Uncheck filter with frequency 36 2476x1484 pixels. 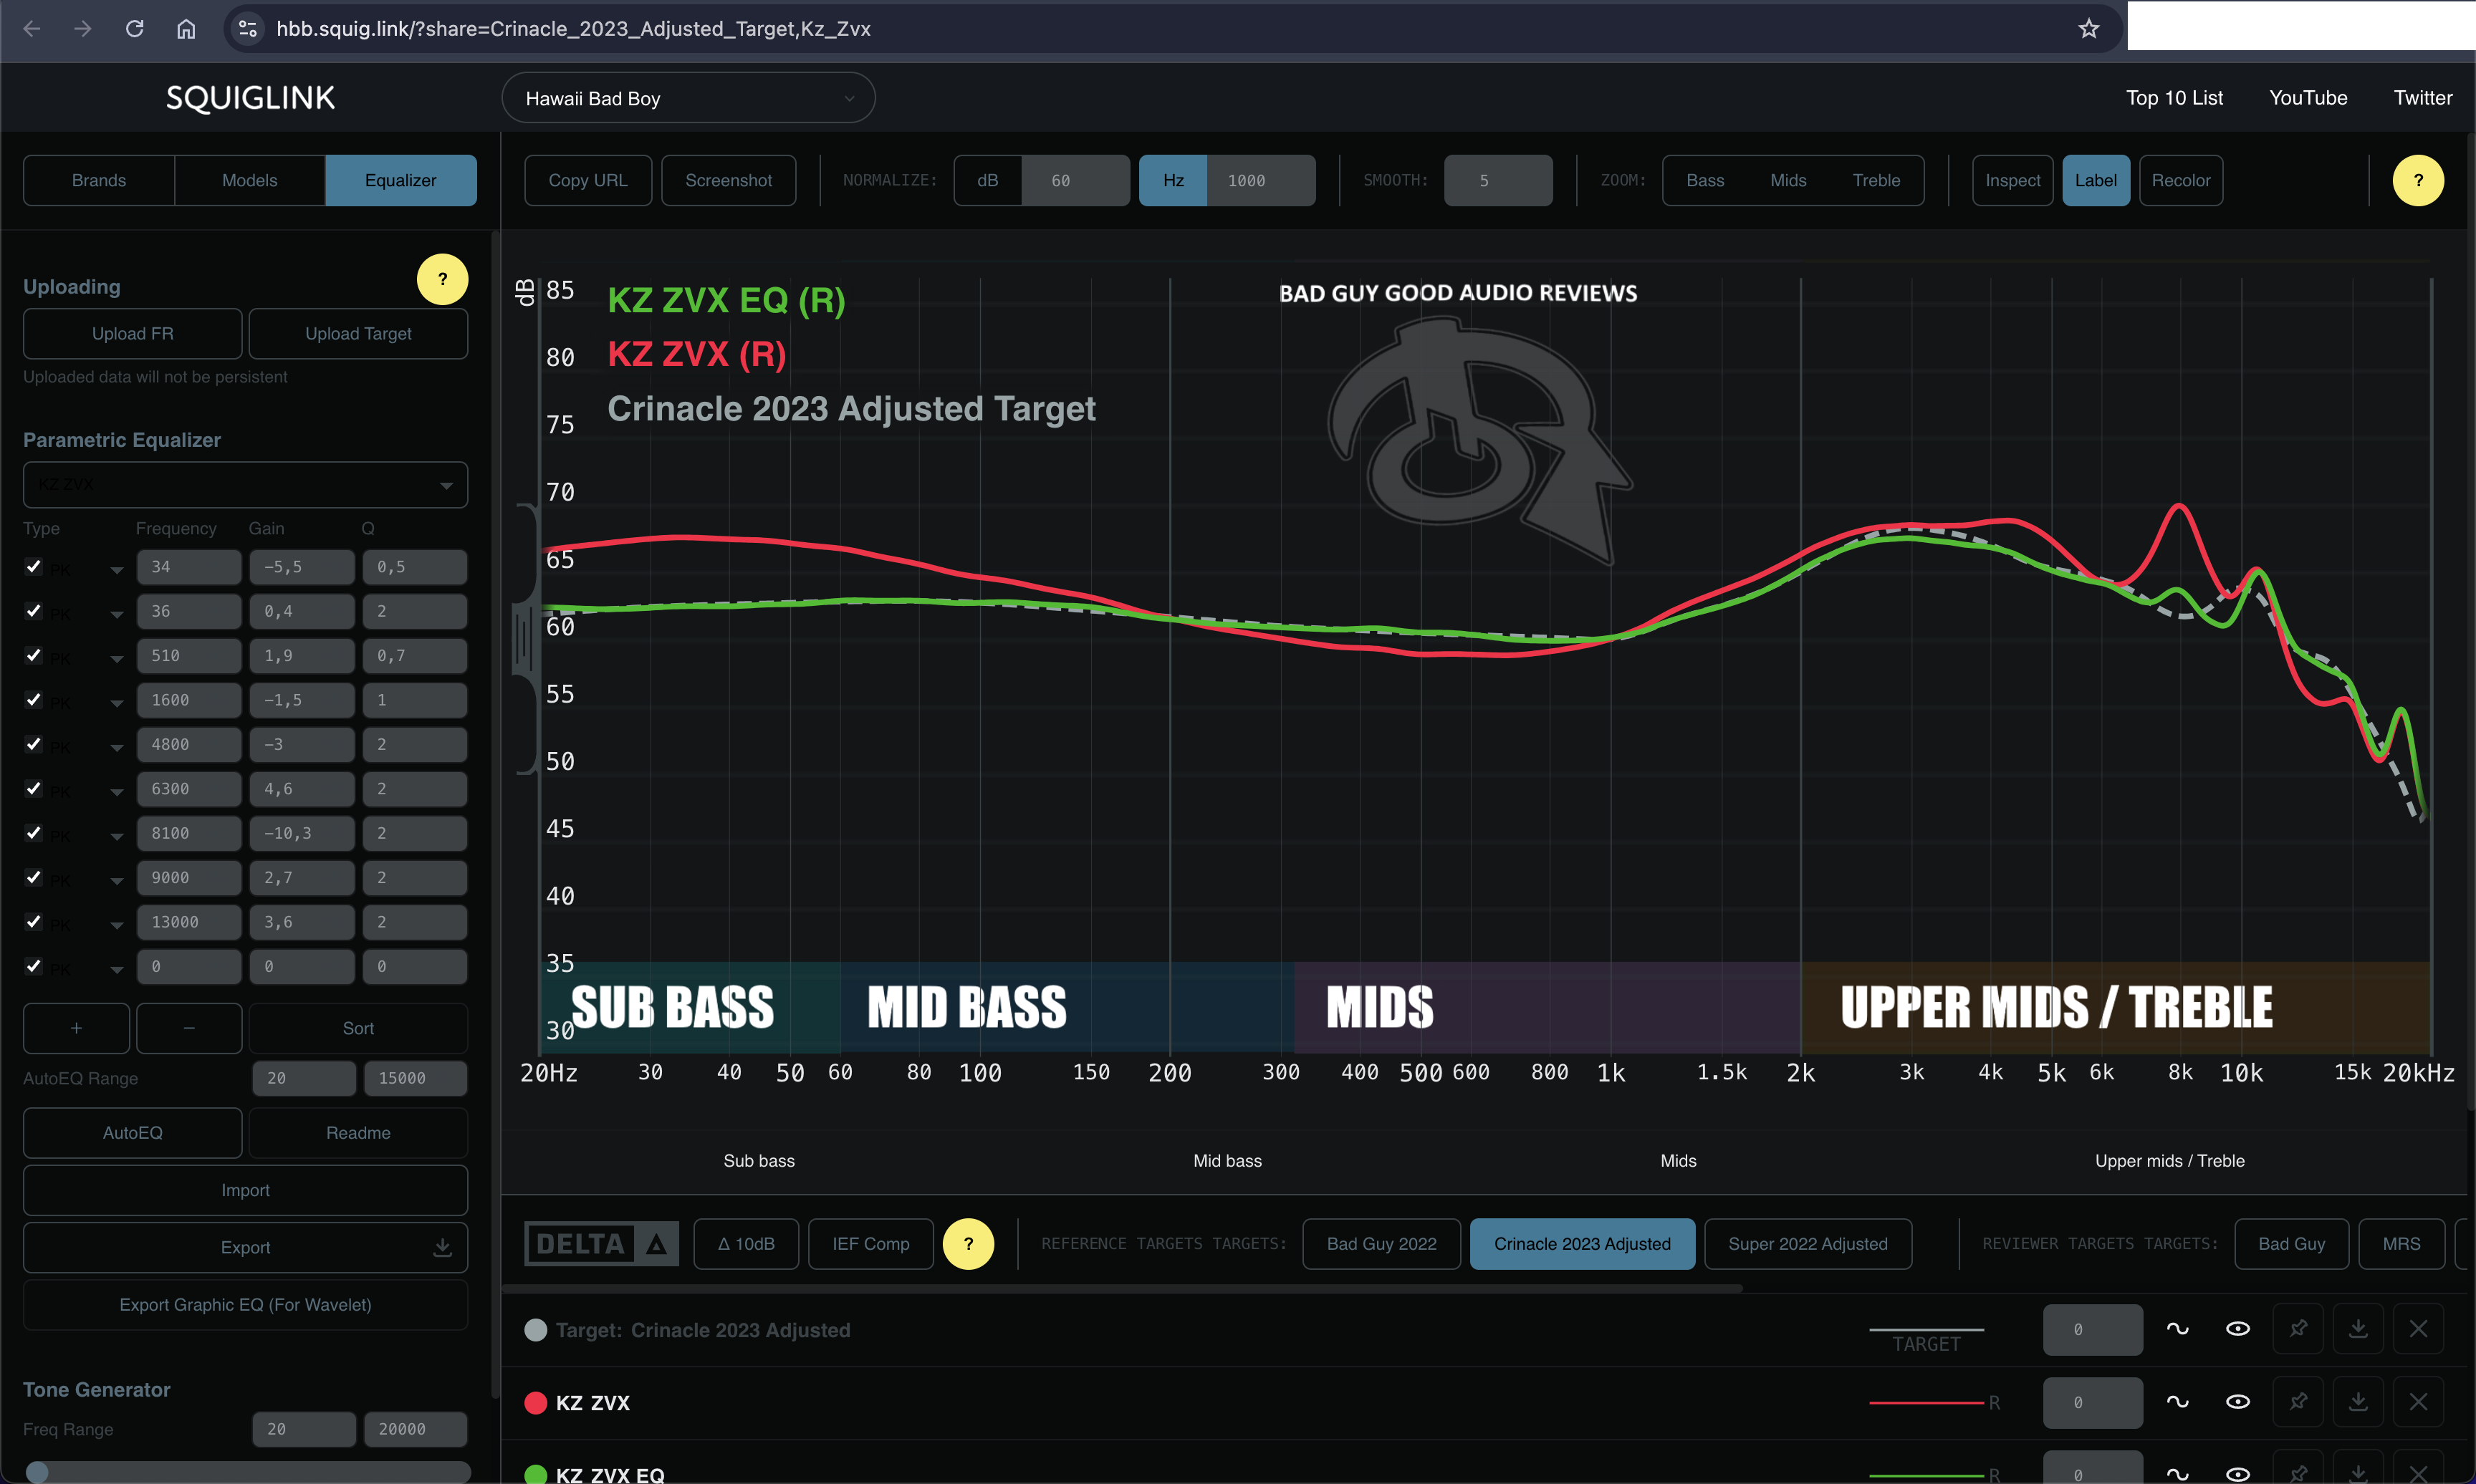(33, 611)
